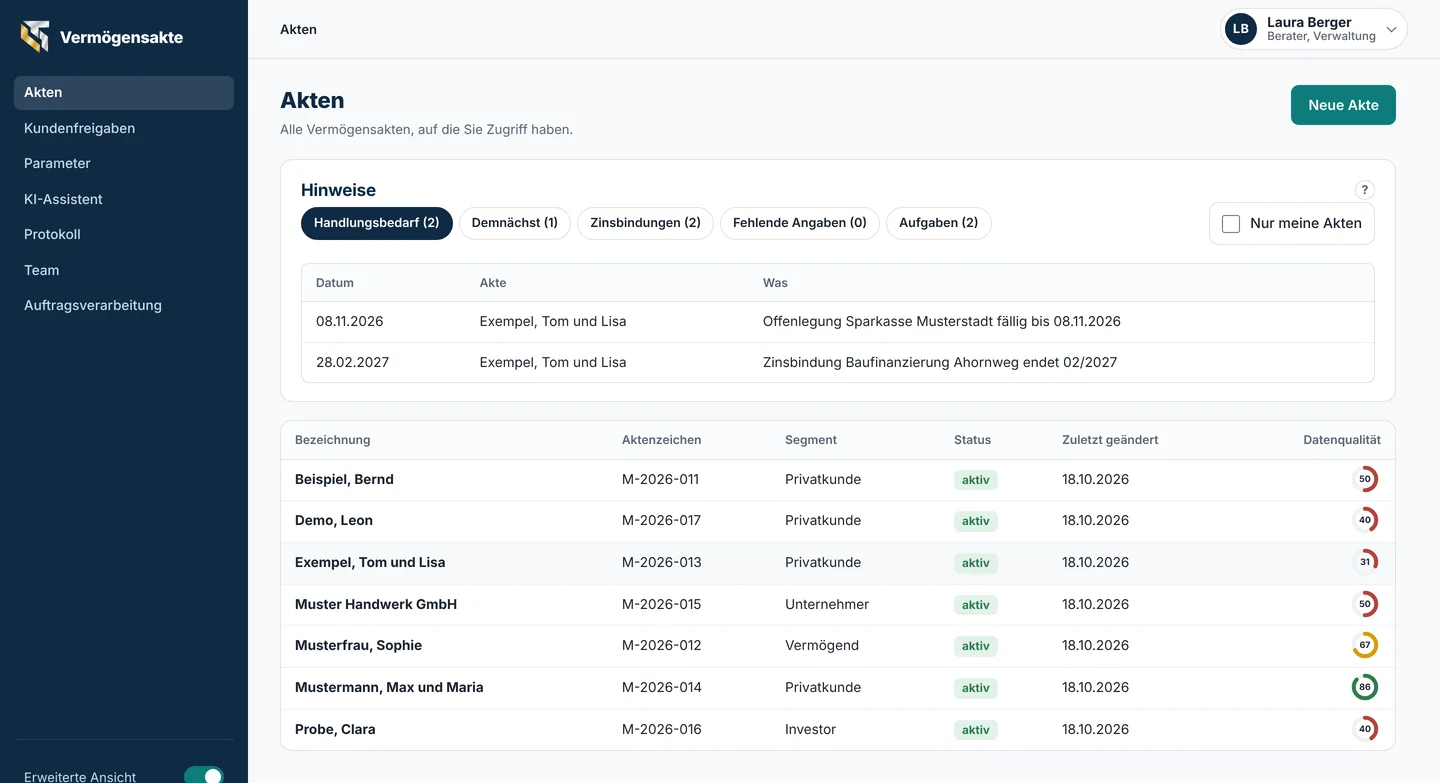
Task: Click data quality ring 86 for Mustermann
Action: (1365, 687)
